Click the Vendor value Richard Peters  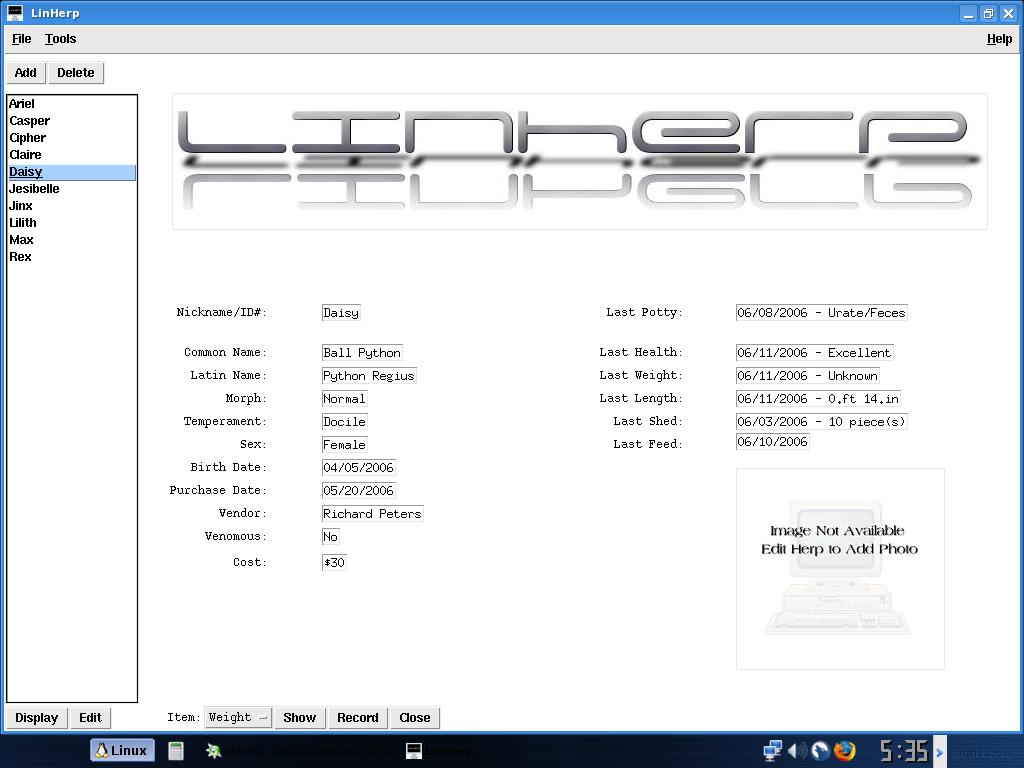[x=372, y=513]
